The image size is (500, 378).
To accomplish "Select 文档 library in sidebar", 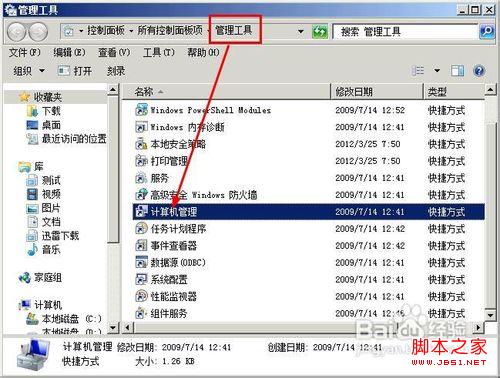I will point(51,222).
